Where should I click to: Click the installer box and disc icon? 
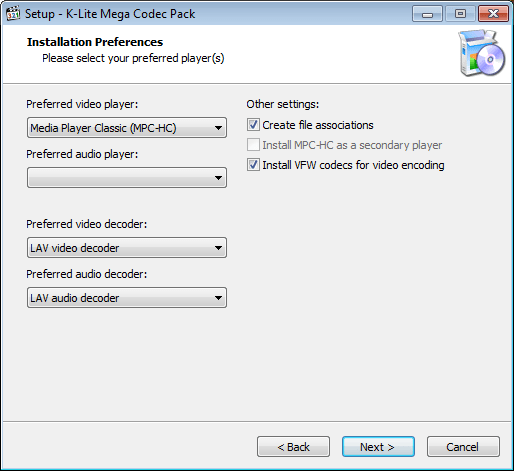[481, 53]
